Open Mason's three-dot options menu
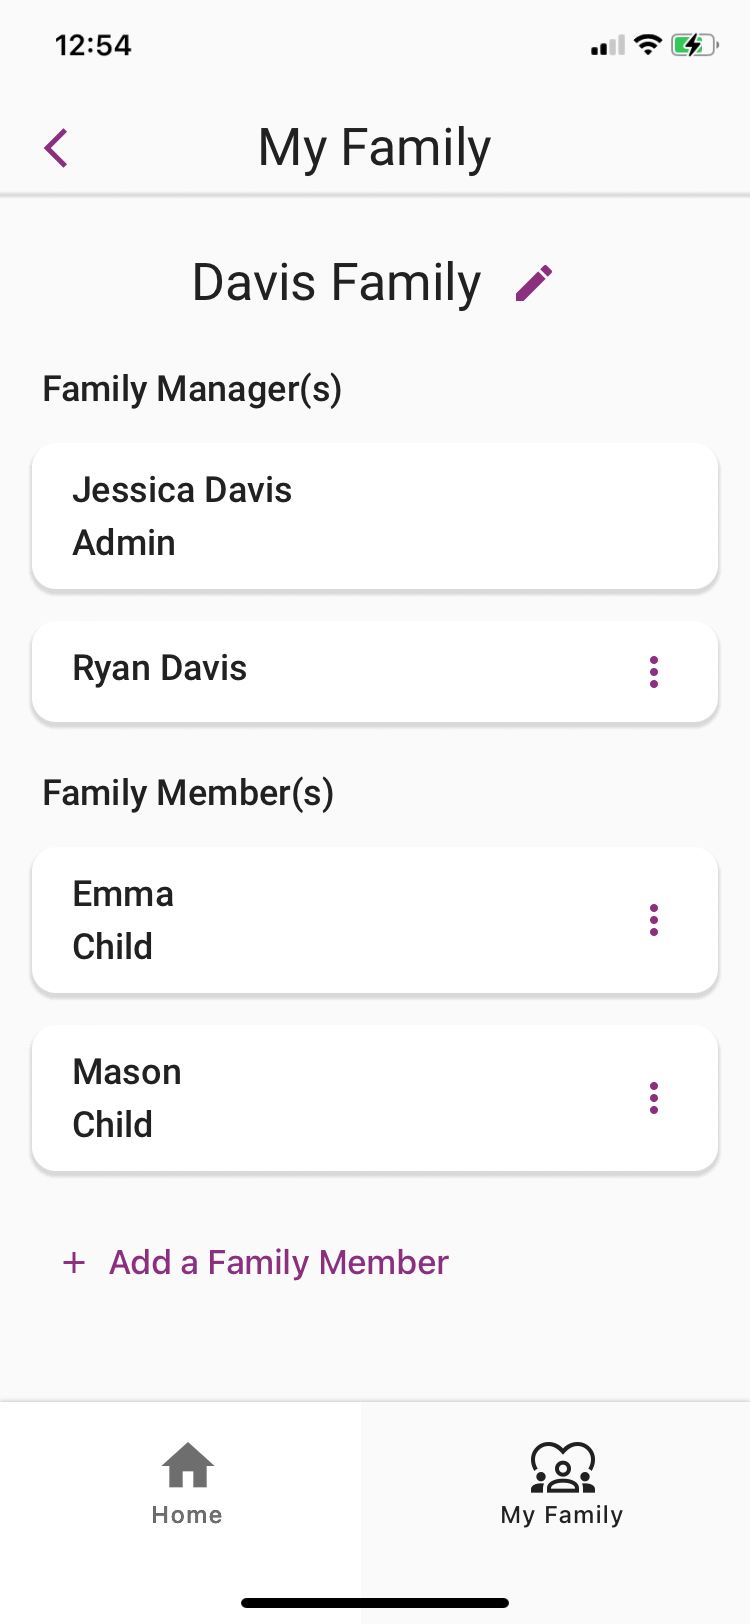 654,1098
